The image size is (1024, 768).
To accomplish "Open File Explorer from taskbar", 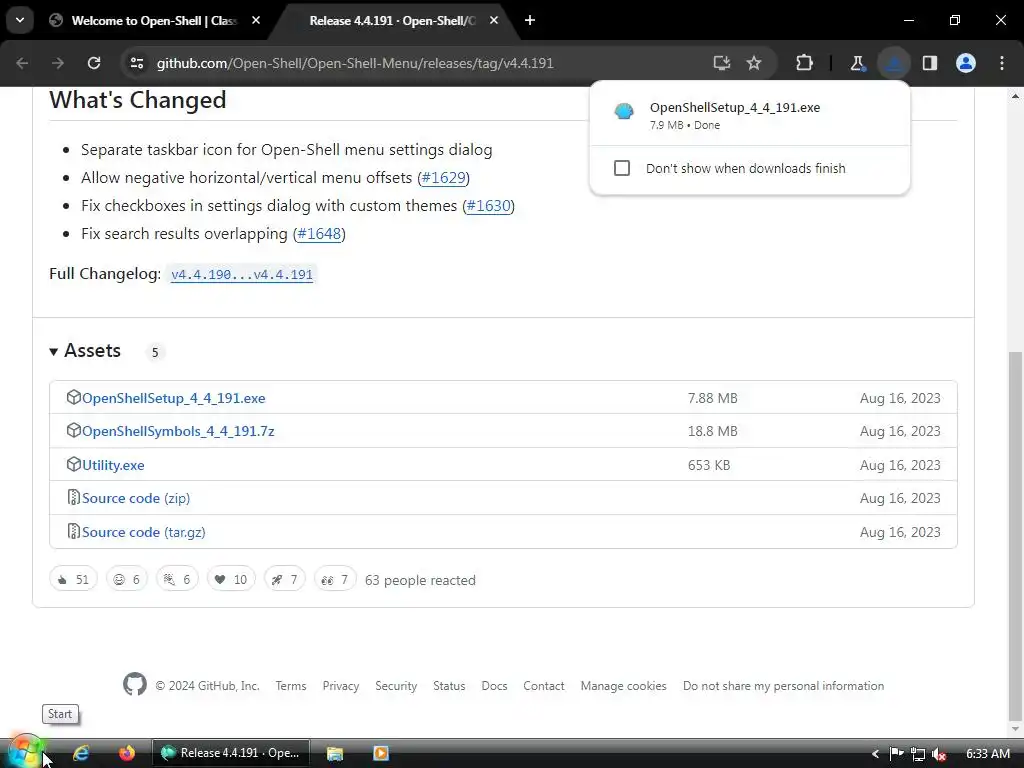I will pyautogui.click(x=335, y=753).
